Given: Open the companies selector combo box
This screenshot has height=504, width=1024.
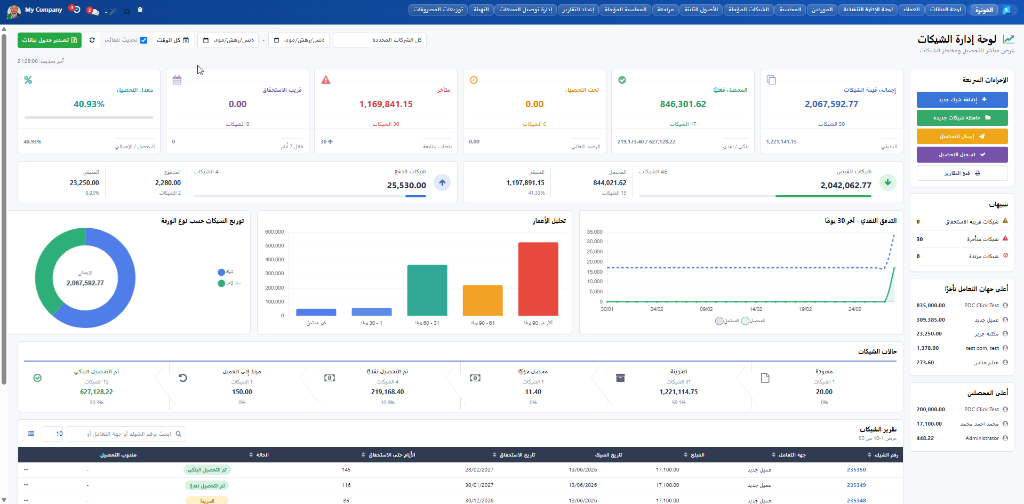Looking at the screenshot, I should [379, 40].
